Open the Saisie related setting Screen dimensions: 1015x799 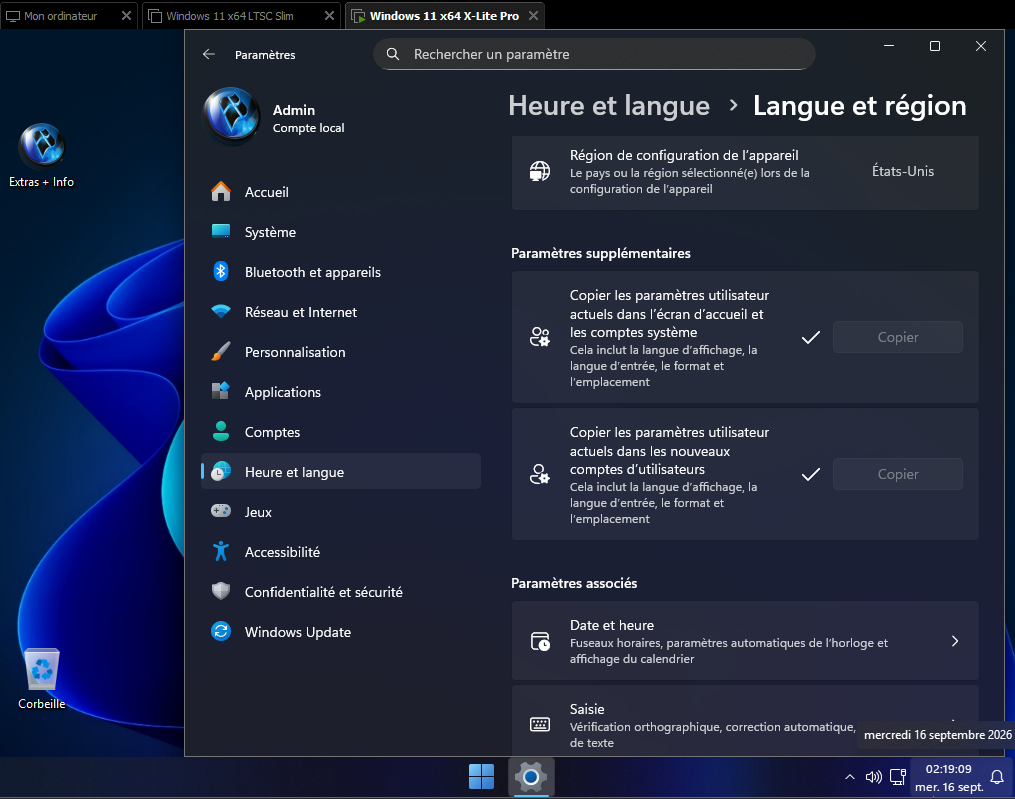click(x=744, y=721)
